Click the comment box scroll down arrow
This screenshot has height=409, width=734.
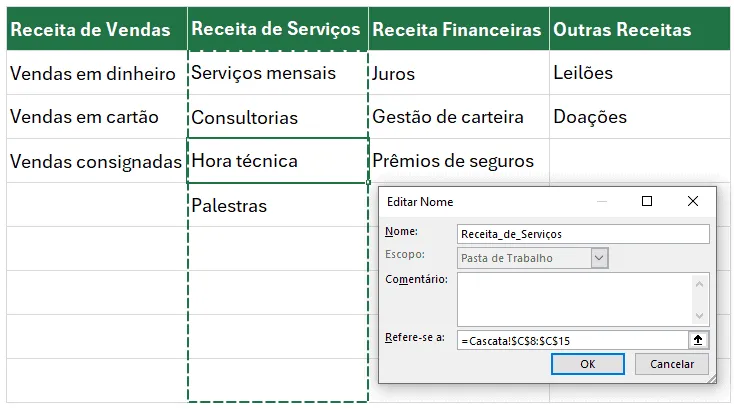pos(699,315)
